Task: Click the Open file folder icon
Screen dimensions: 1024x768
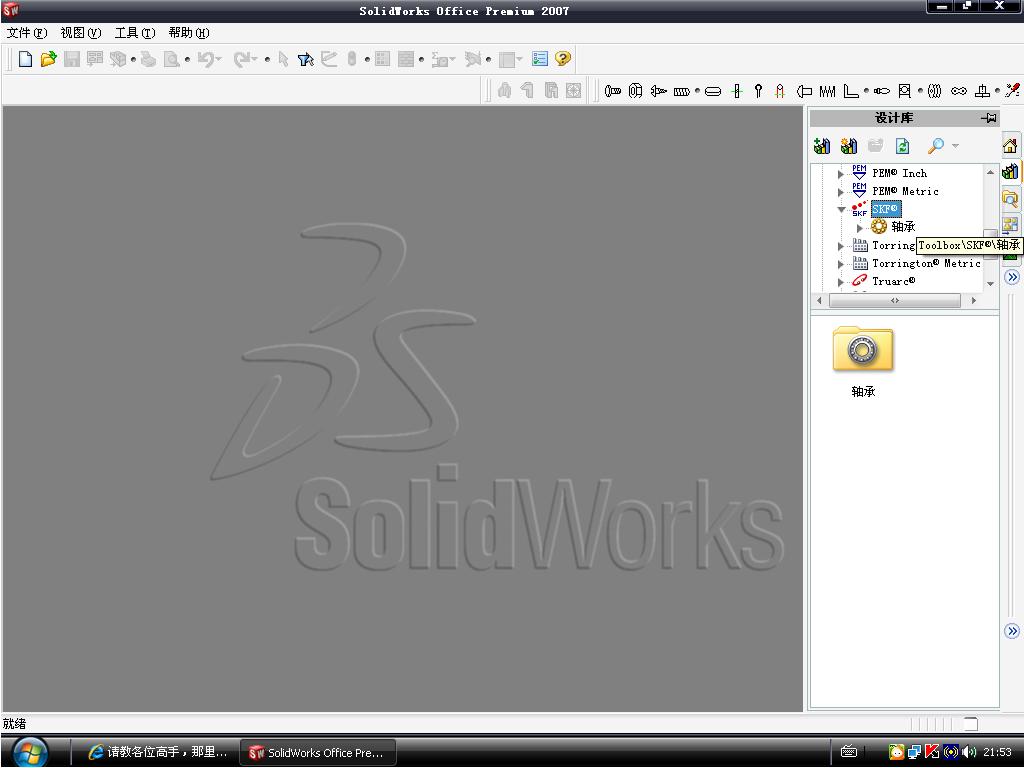Action: click(48, 59)
